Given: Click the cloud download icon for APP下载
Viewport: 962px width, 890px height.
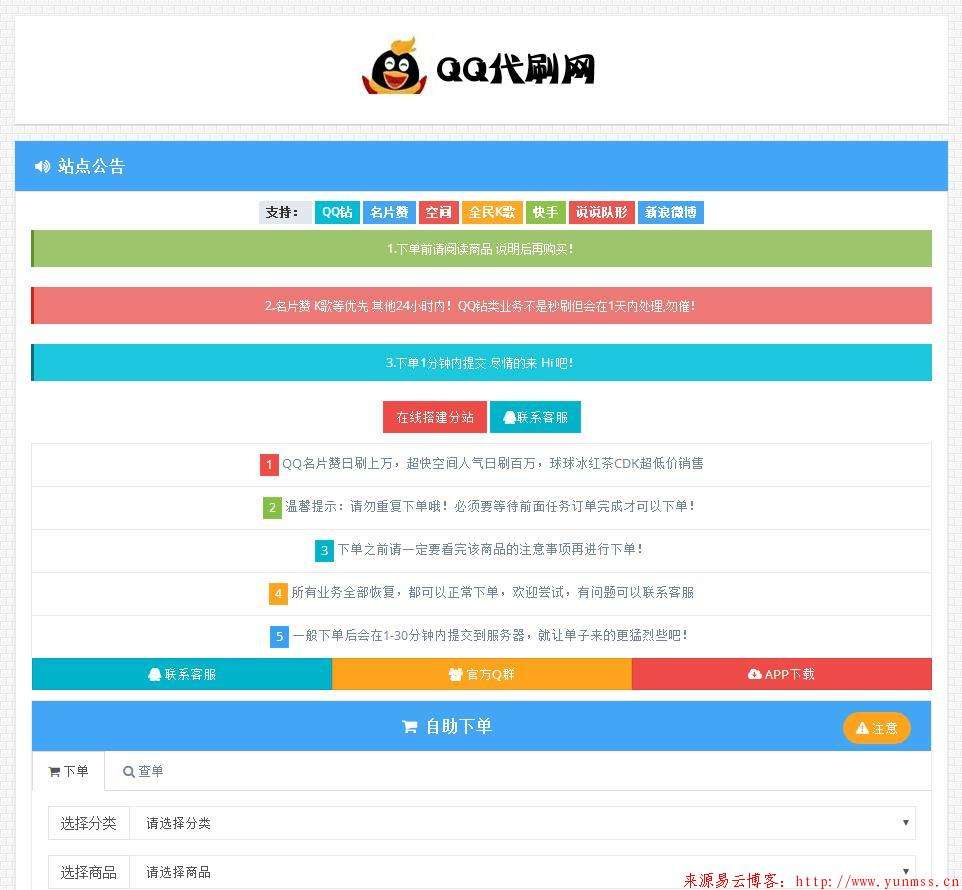Looking at the screenshot, I should point(754,674).
